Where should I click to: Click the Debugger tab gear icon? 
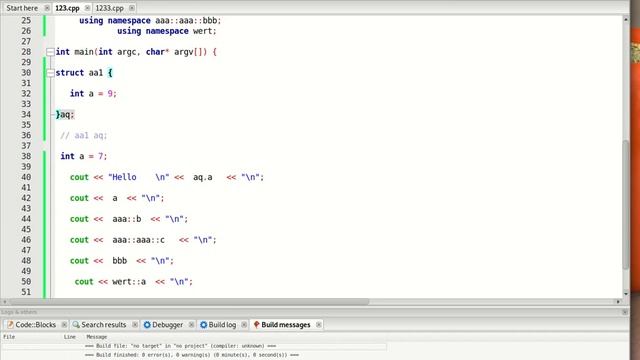147,324
